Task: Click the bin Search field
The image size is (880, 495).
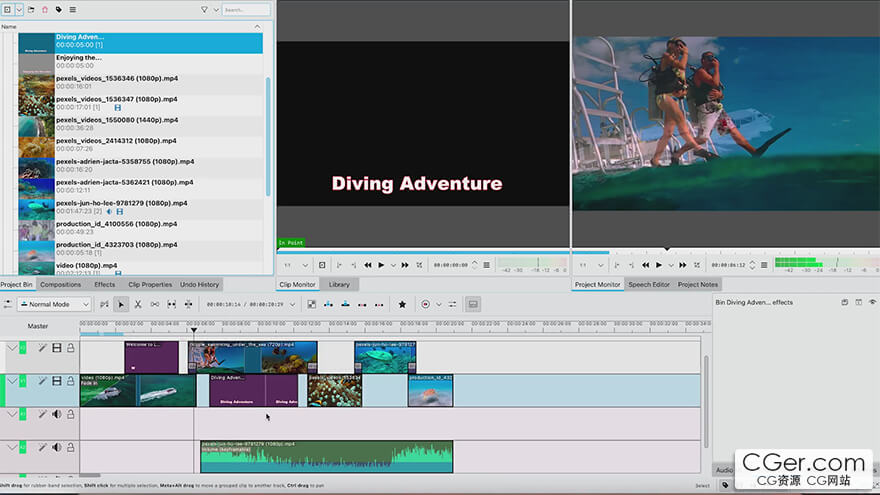Action: tap(246, 10)
